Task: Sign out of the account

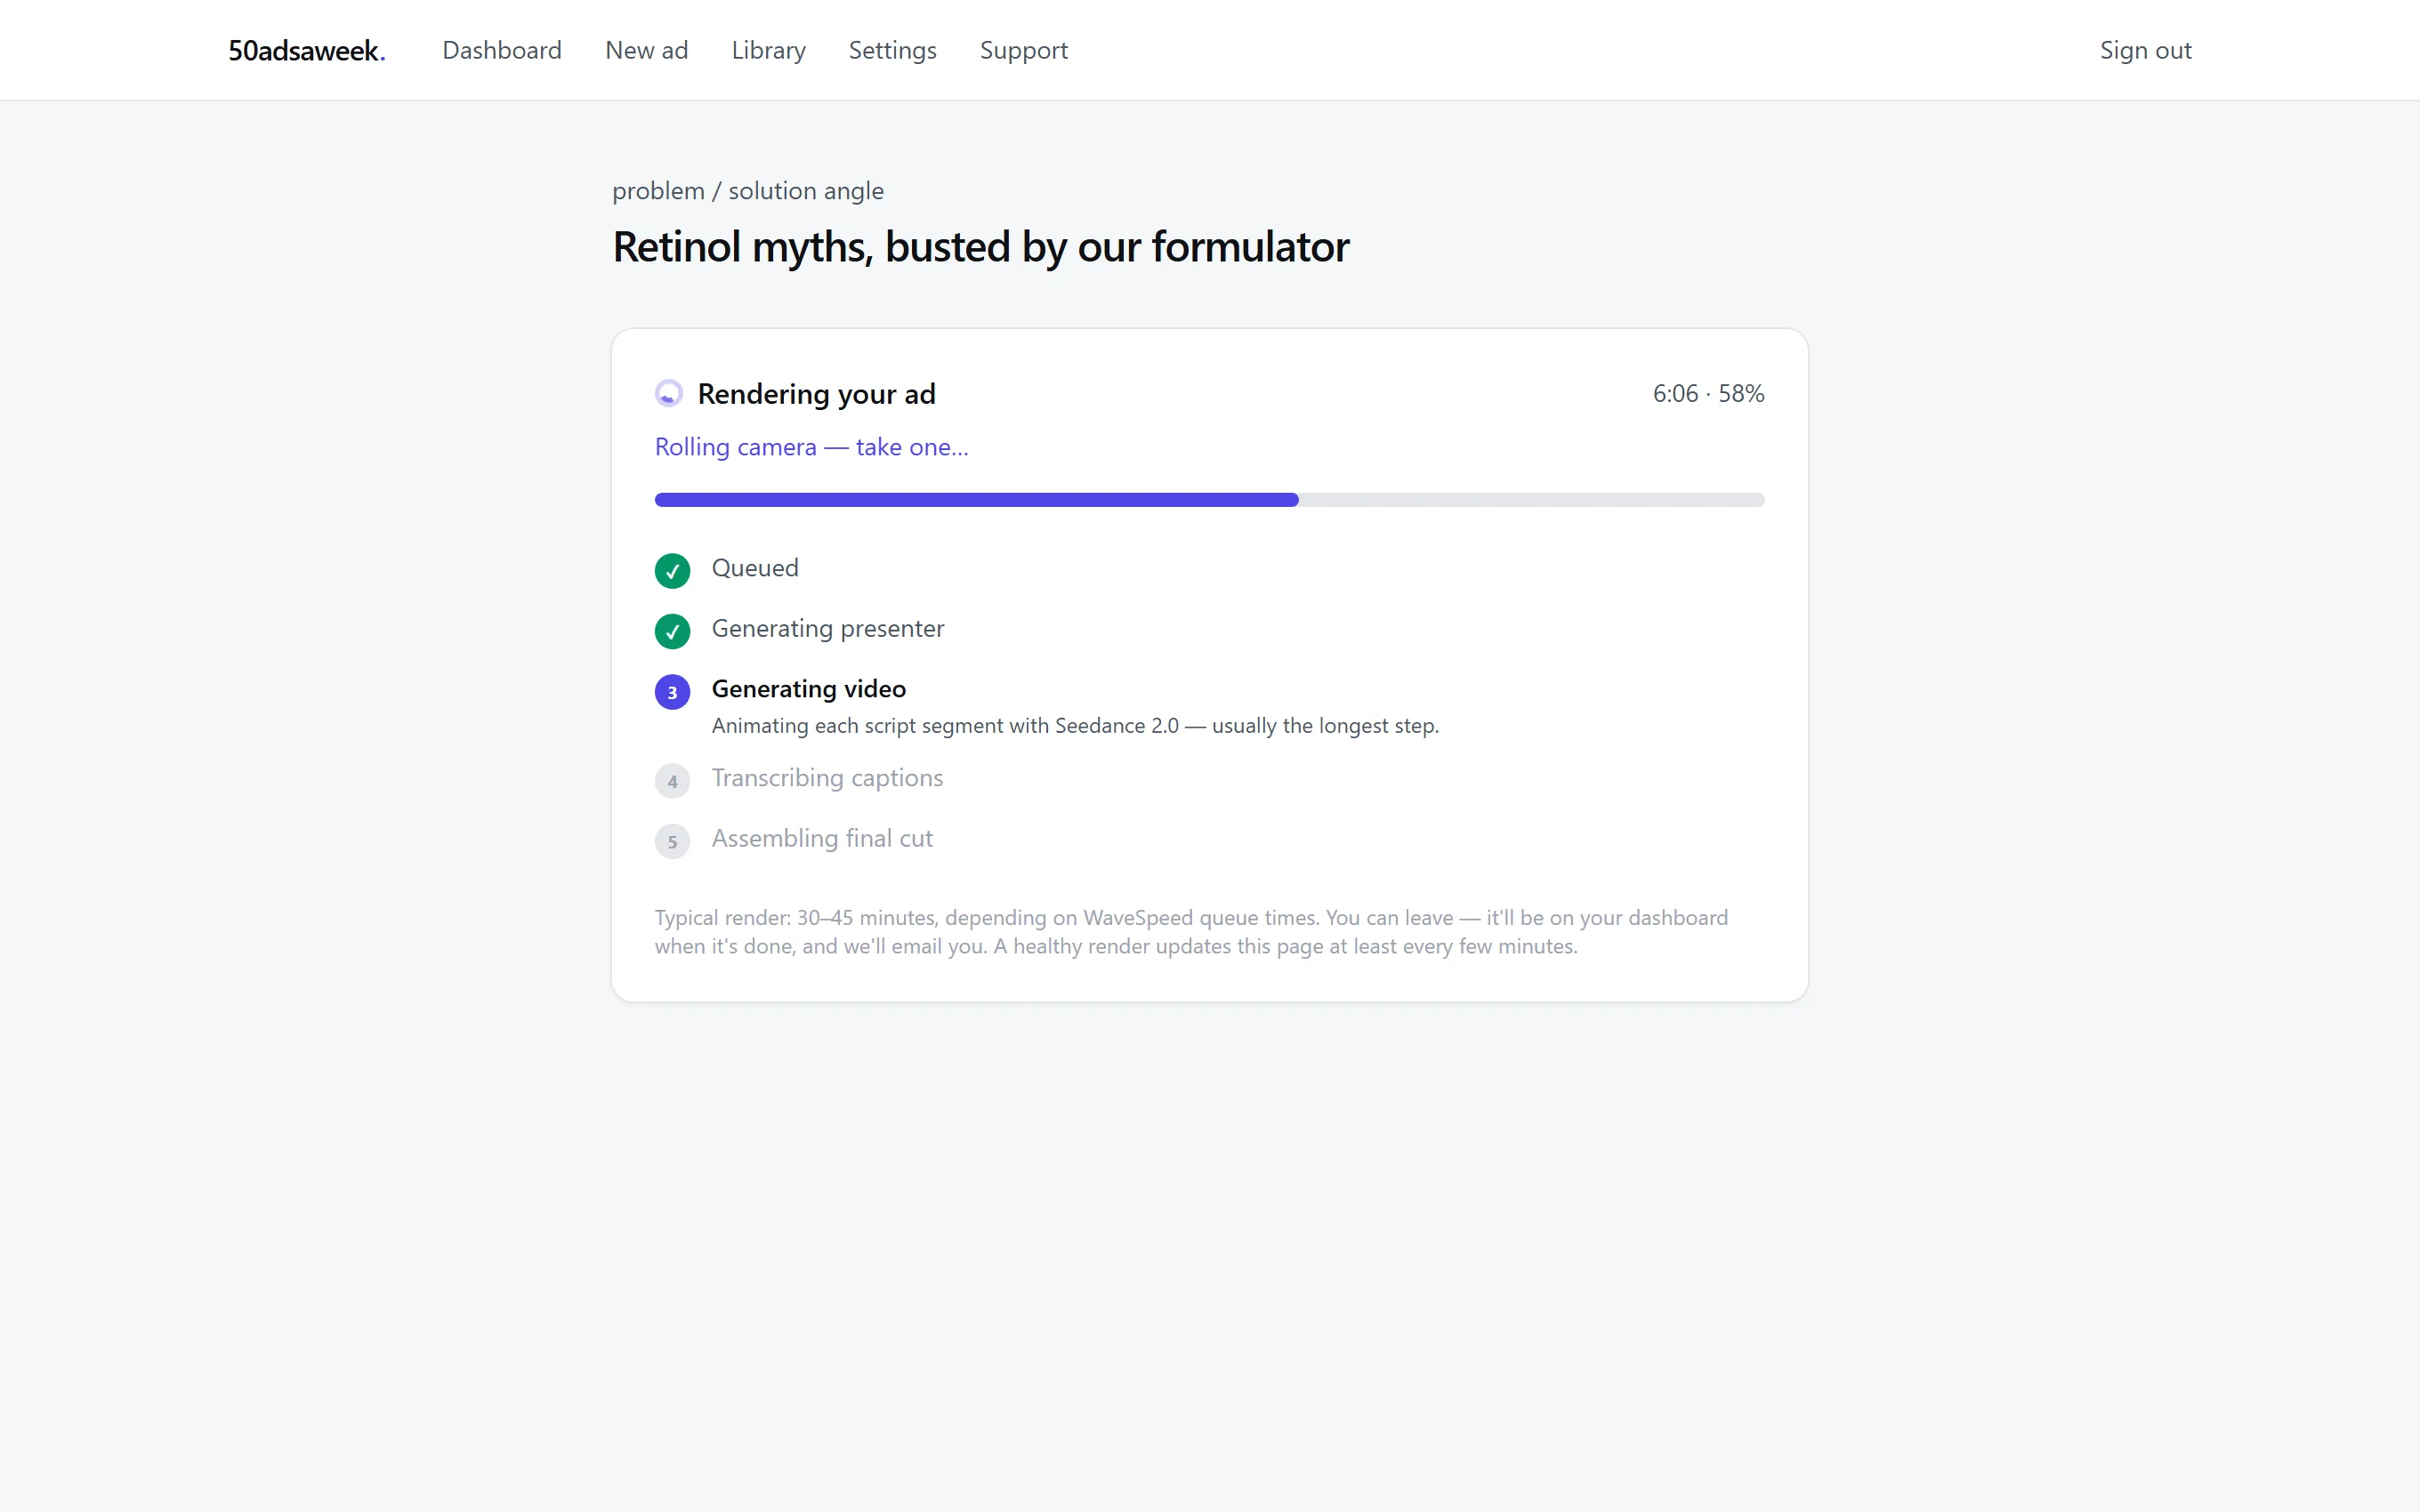Action: click(x=2145, y=50)
